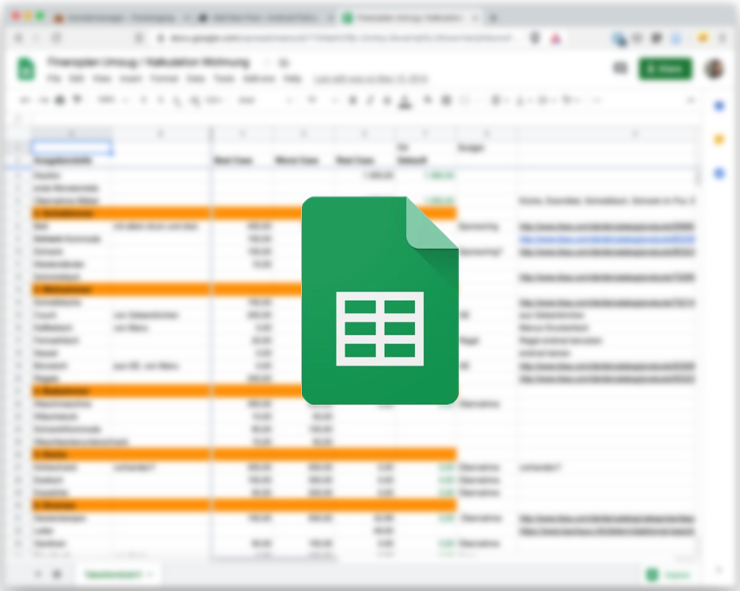Open a new browser tab with the plus
The height and width of the screenshot is (591, 740).
[x=494, y=18]
